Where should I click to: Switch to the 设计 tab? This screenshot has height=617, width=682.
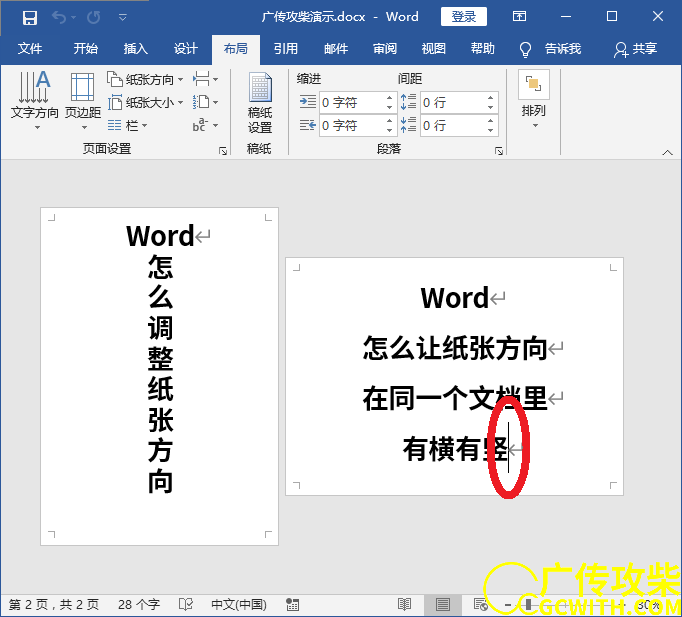tap(186, 48)
